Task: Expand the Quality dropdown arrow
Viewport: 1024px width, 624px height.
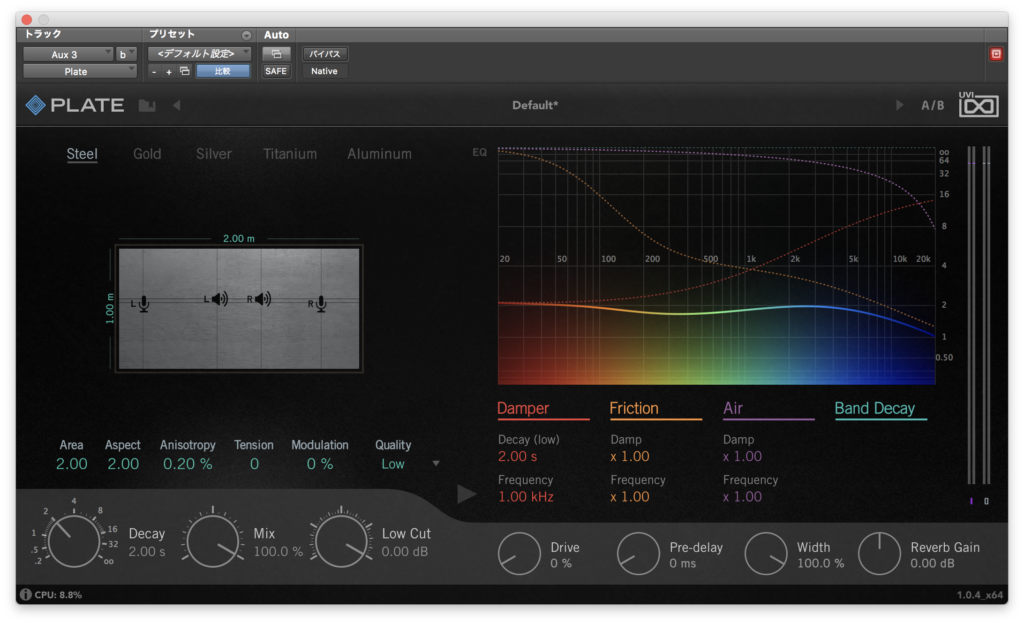Action: point(436,463)
